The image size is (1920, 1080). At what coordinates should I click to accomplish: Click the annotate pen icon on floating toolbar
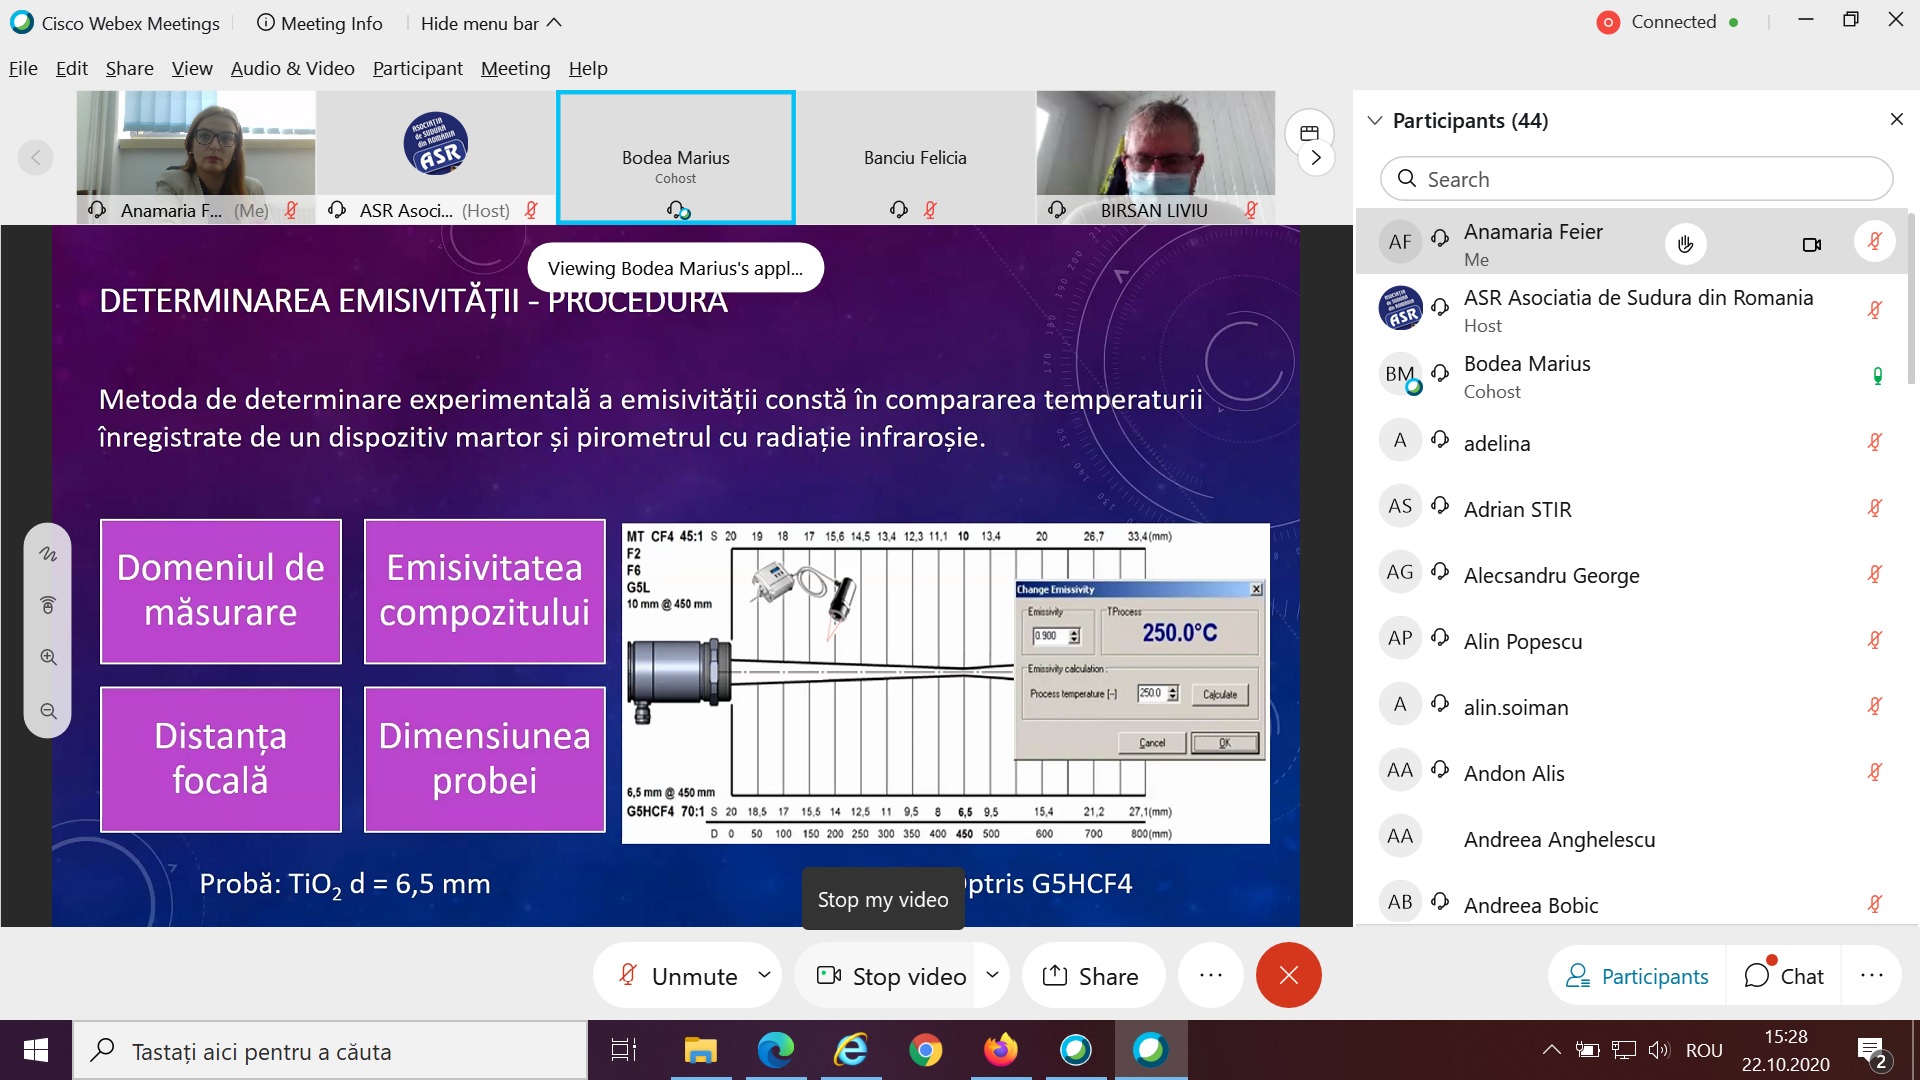[x=48, y=554]
